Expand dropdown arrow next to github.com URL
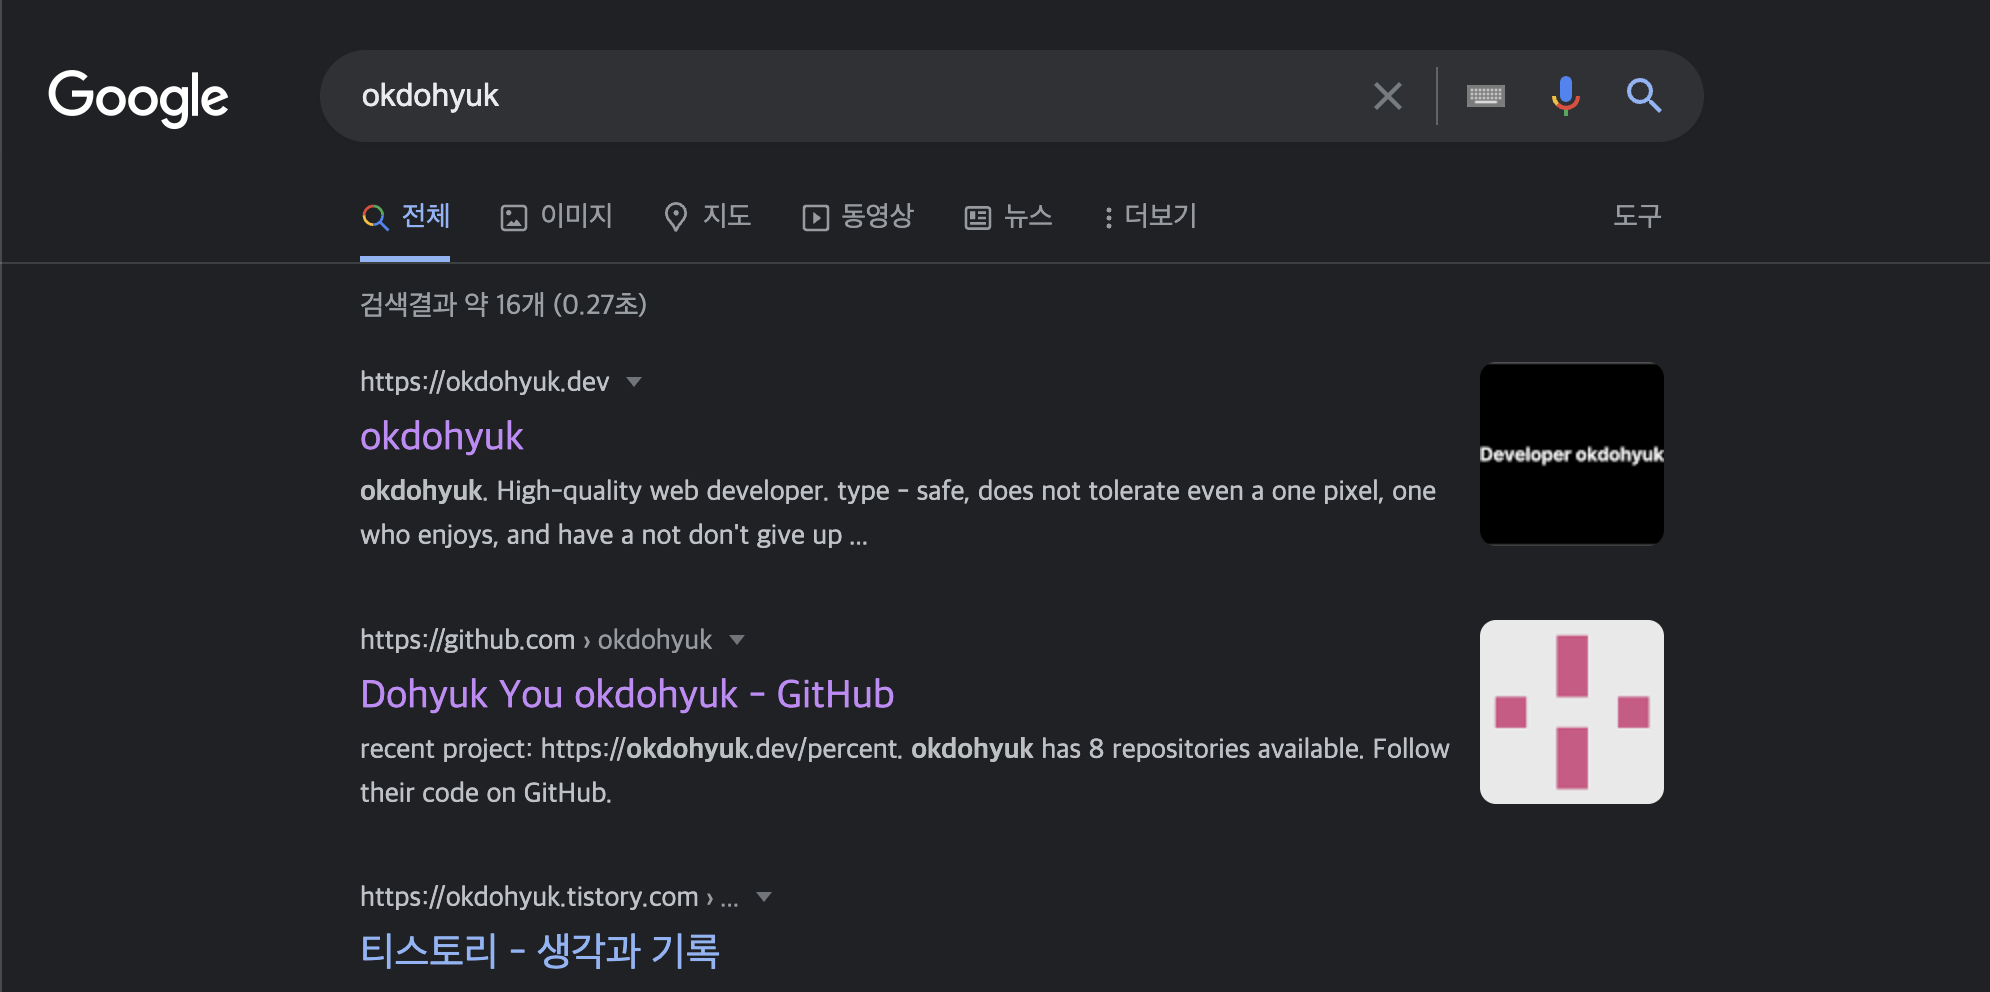This screenshot has width=1990, height=992. tap(737, 640)
